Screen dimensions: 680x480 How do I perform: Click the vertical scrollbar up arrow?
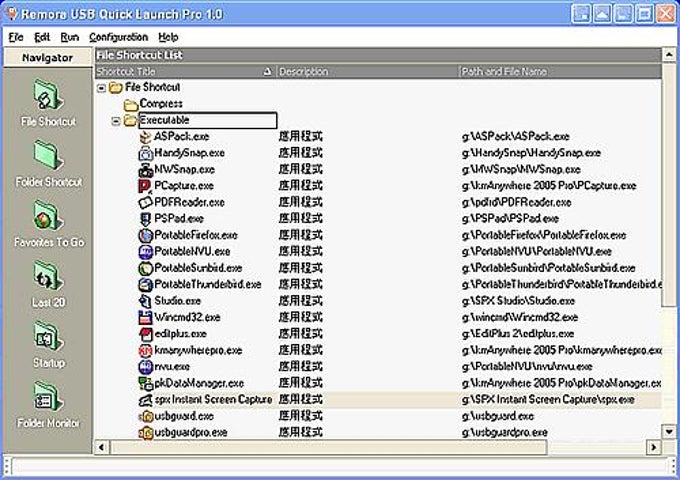pyautogui.click(x=669, y=55)
